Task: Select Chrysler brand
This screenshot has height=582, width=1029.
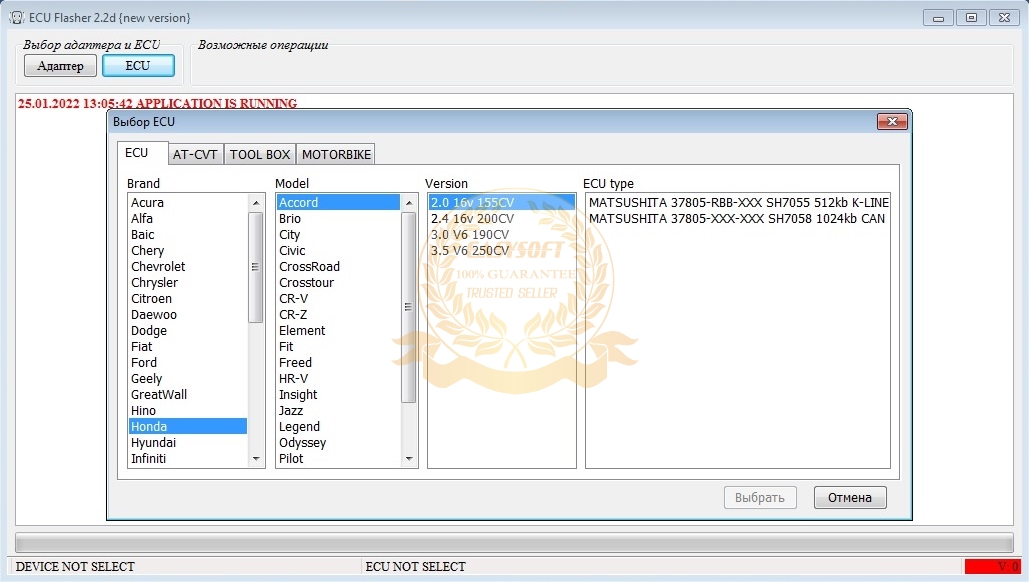Action: pos(188,282)
